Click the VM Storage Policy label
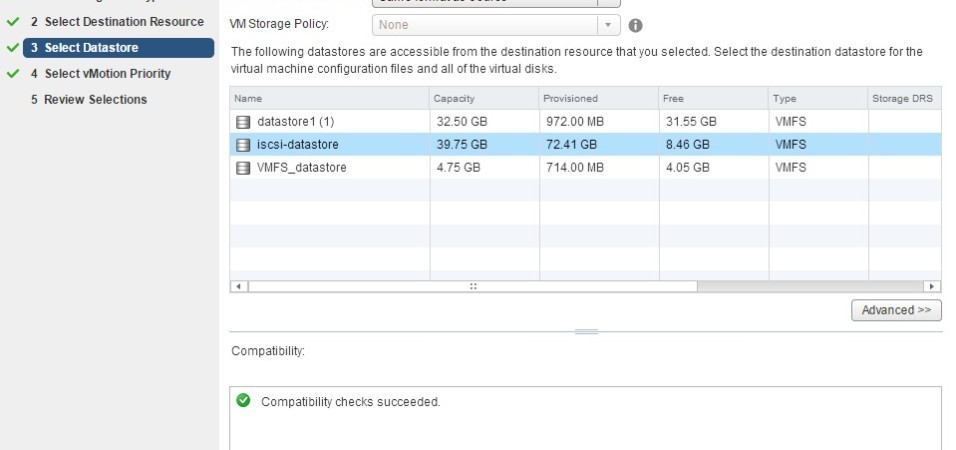This screenshot has width=956, height=450. (x=279, y=24)
